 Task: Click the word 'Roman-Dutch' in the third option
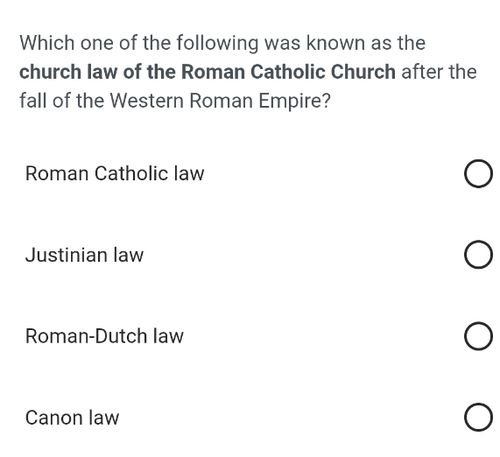86,336
